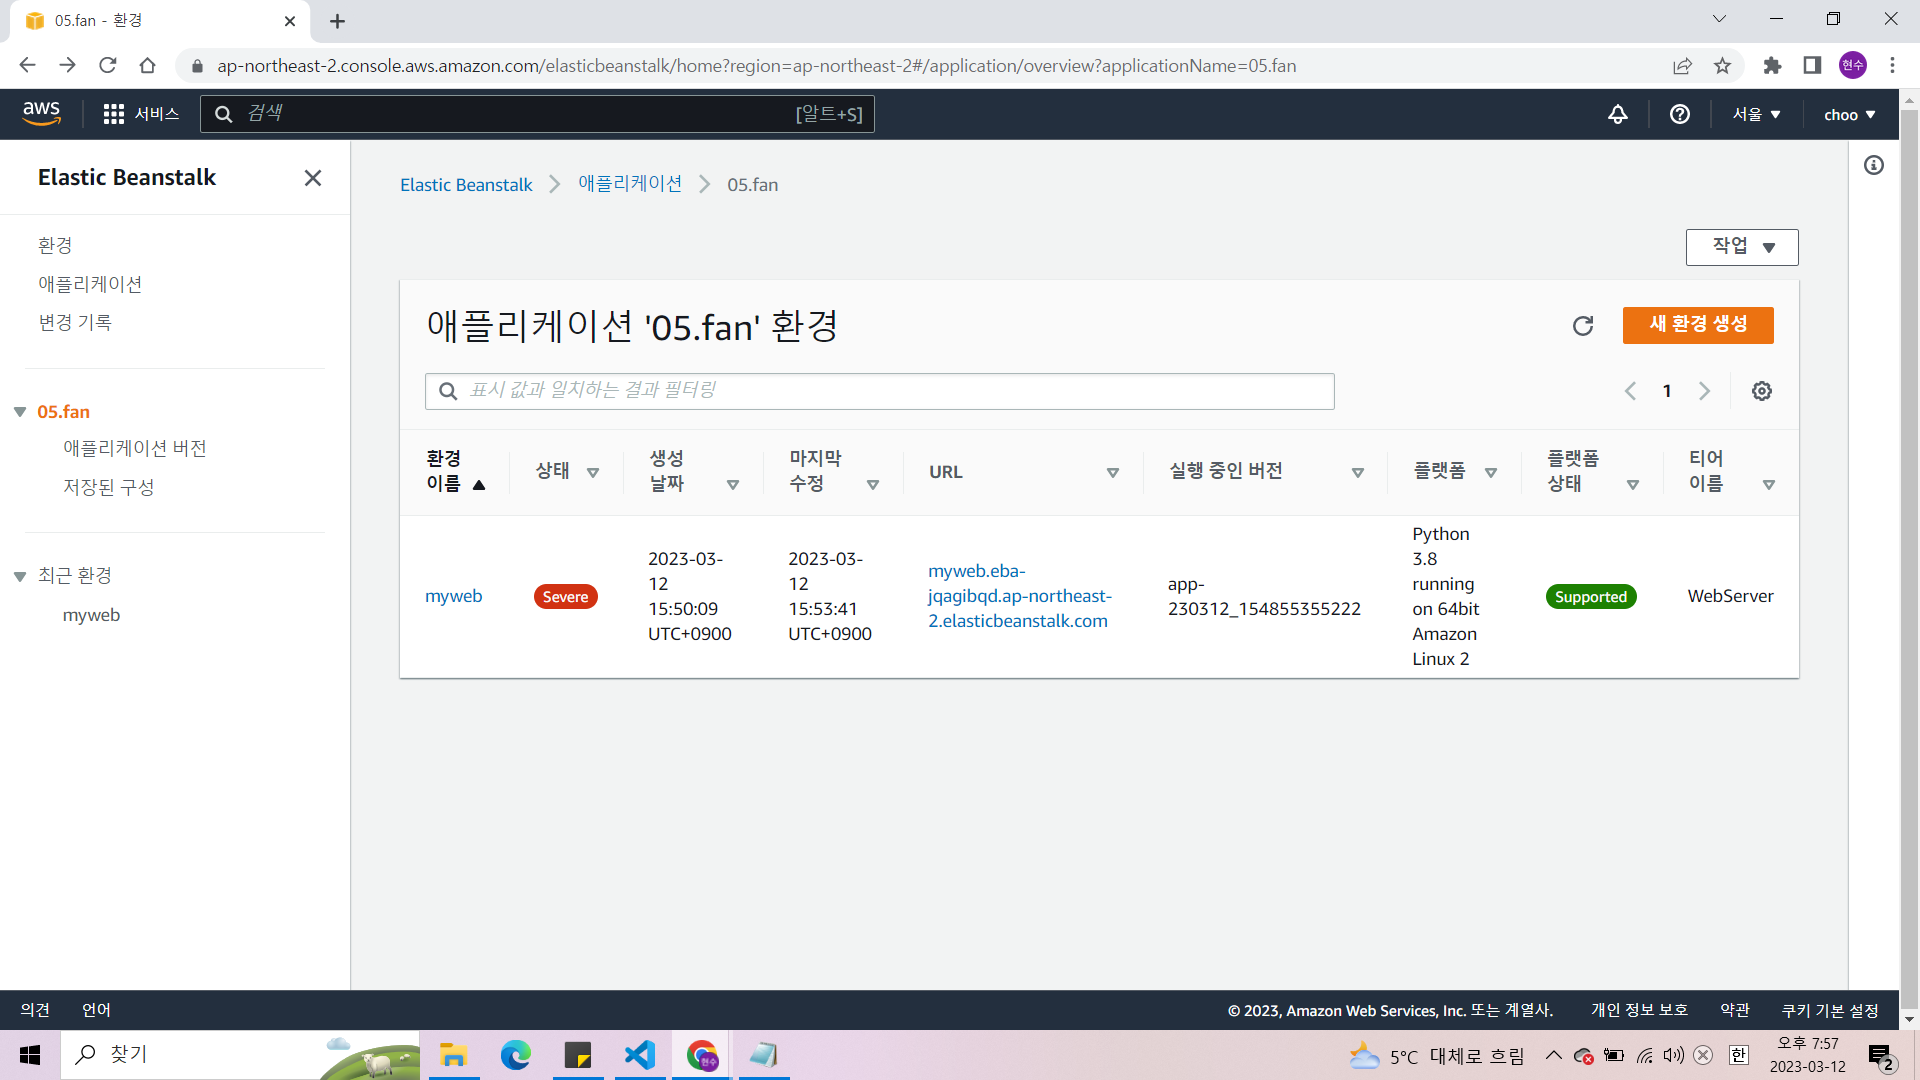Open File Explorer from taskbar
The image size is (1920, 1080).
pos(454,1055)
